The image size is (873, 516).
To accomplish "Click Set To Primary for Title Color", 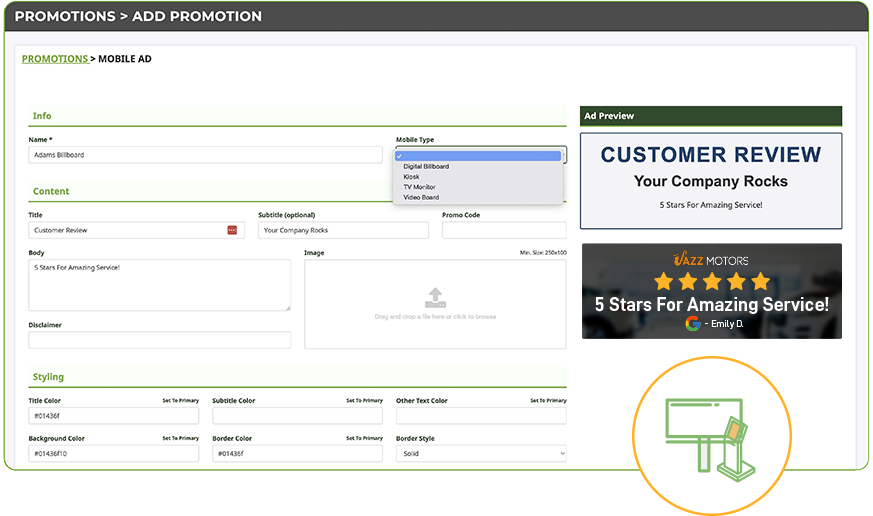I will 180,400.
